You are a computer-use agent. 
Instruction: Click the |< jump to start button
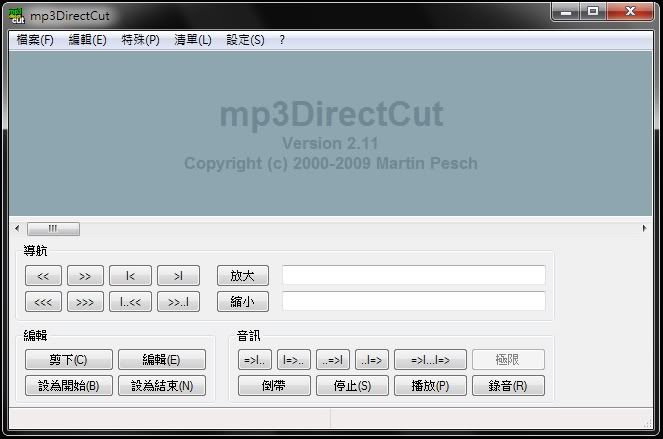(130, 276)
